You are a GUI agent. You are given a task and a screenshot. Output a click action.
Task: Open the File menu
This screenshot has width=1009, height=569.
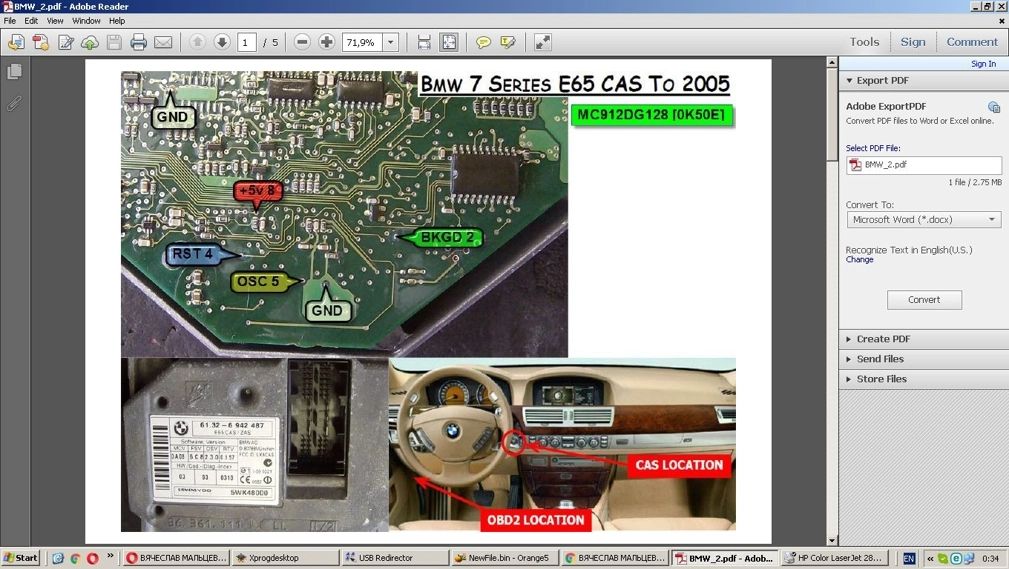tap(10, 21)
